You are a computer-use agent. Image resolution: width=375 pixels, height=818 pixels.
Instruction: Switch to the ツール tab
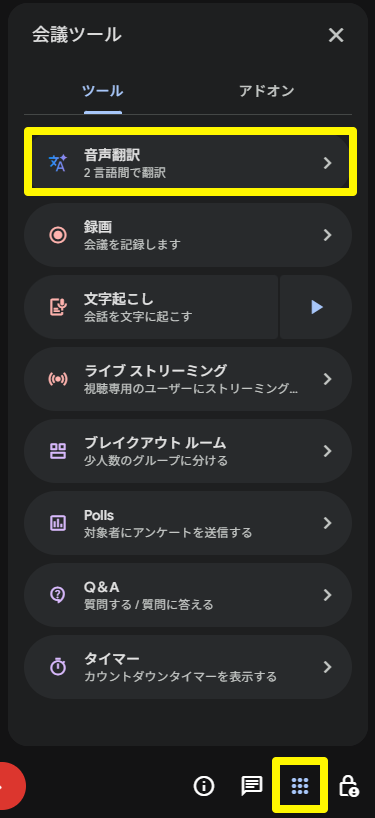point(103,91)
